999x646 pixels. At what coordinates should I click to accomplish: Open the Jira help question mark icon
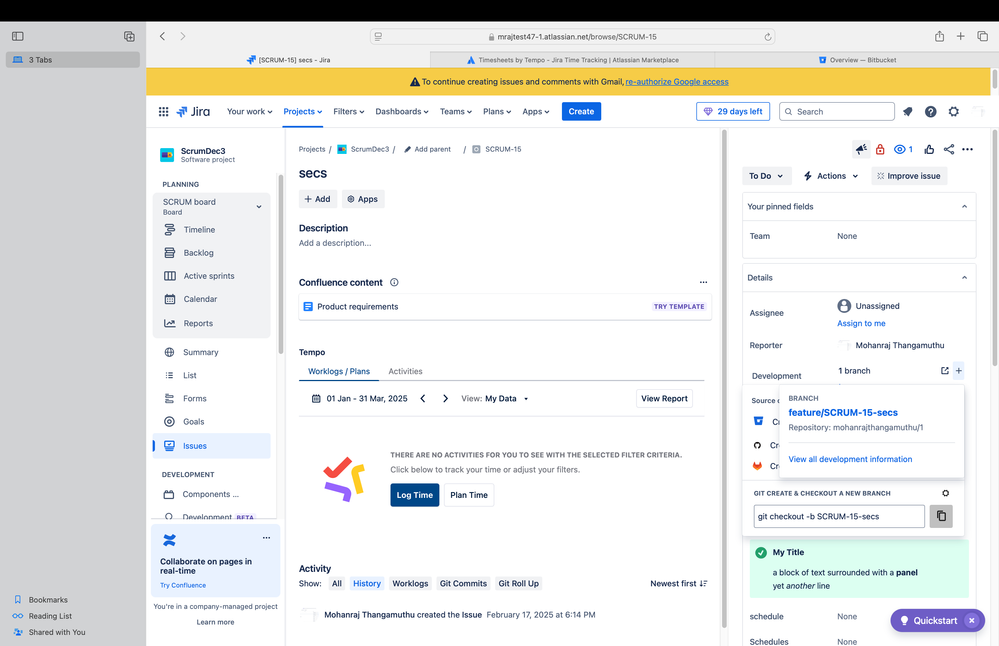point(931,111)
